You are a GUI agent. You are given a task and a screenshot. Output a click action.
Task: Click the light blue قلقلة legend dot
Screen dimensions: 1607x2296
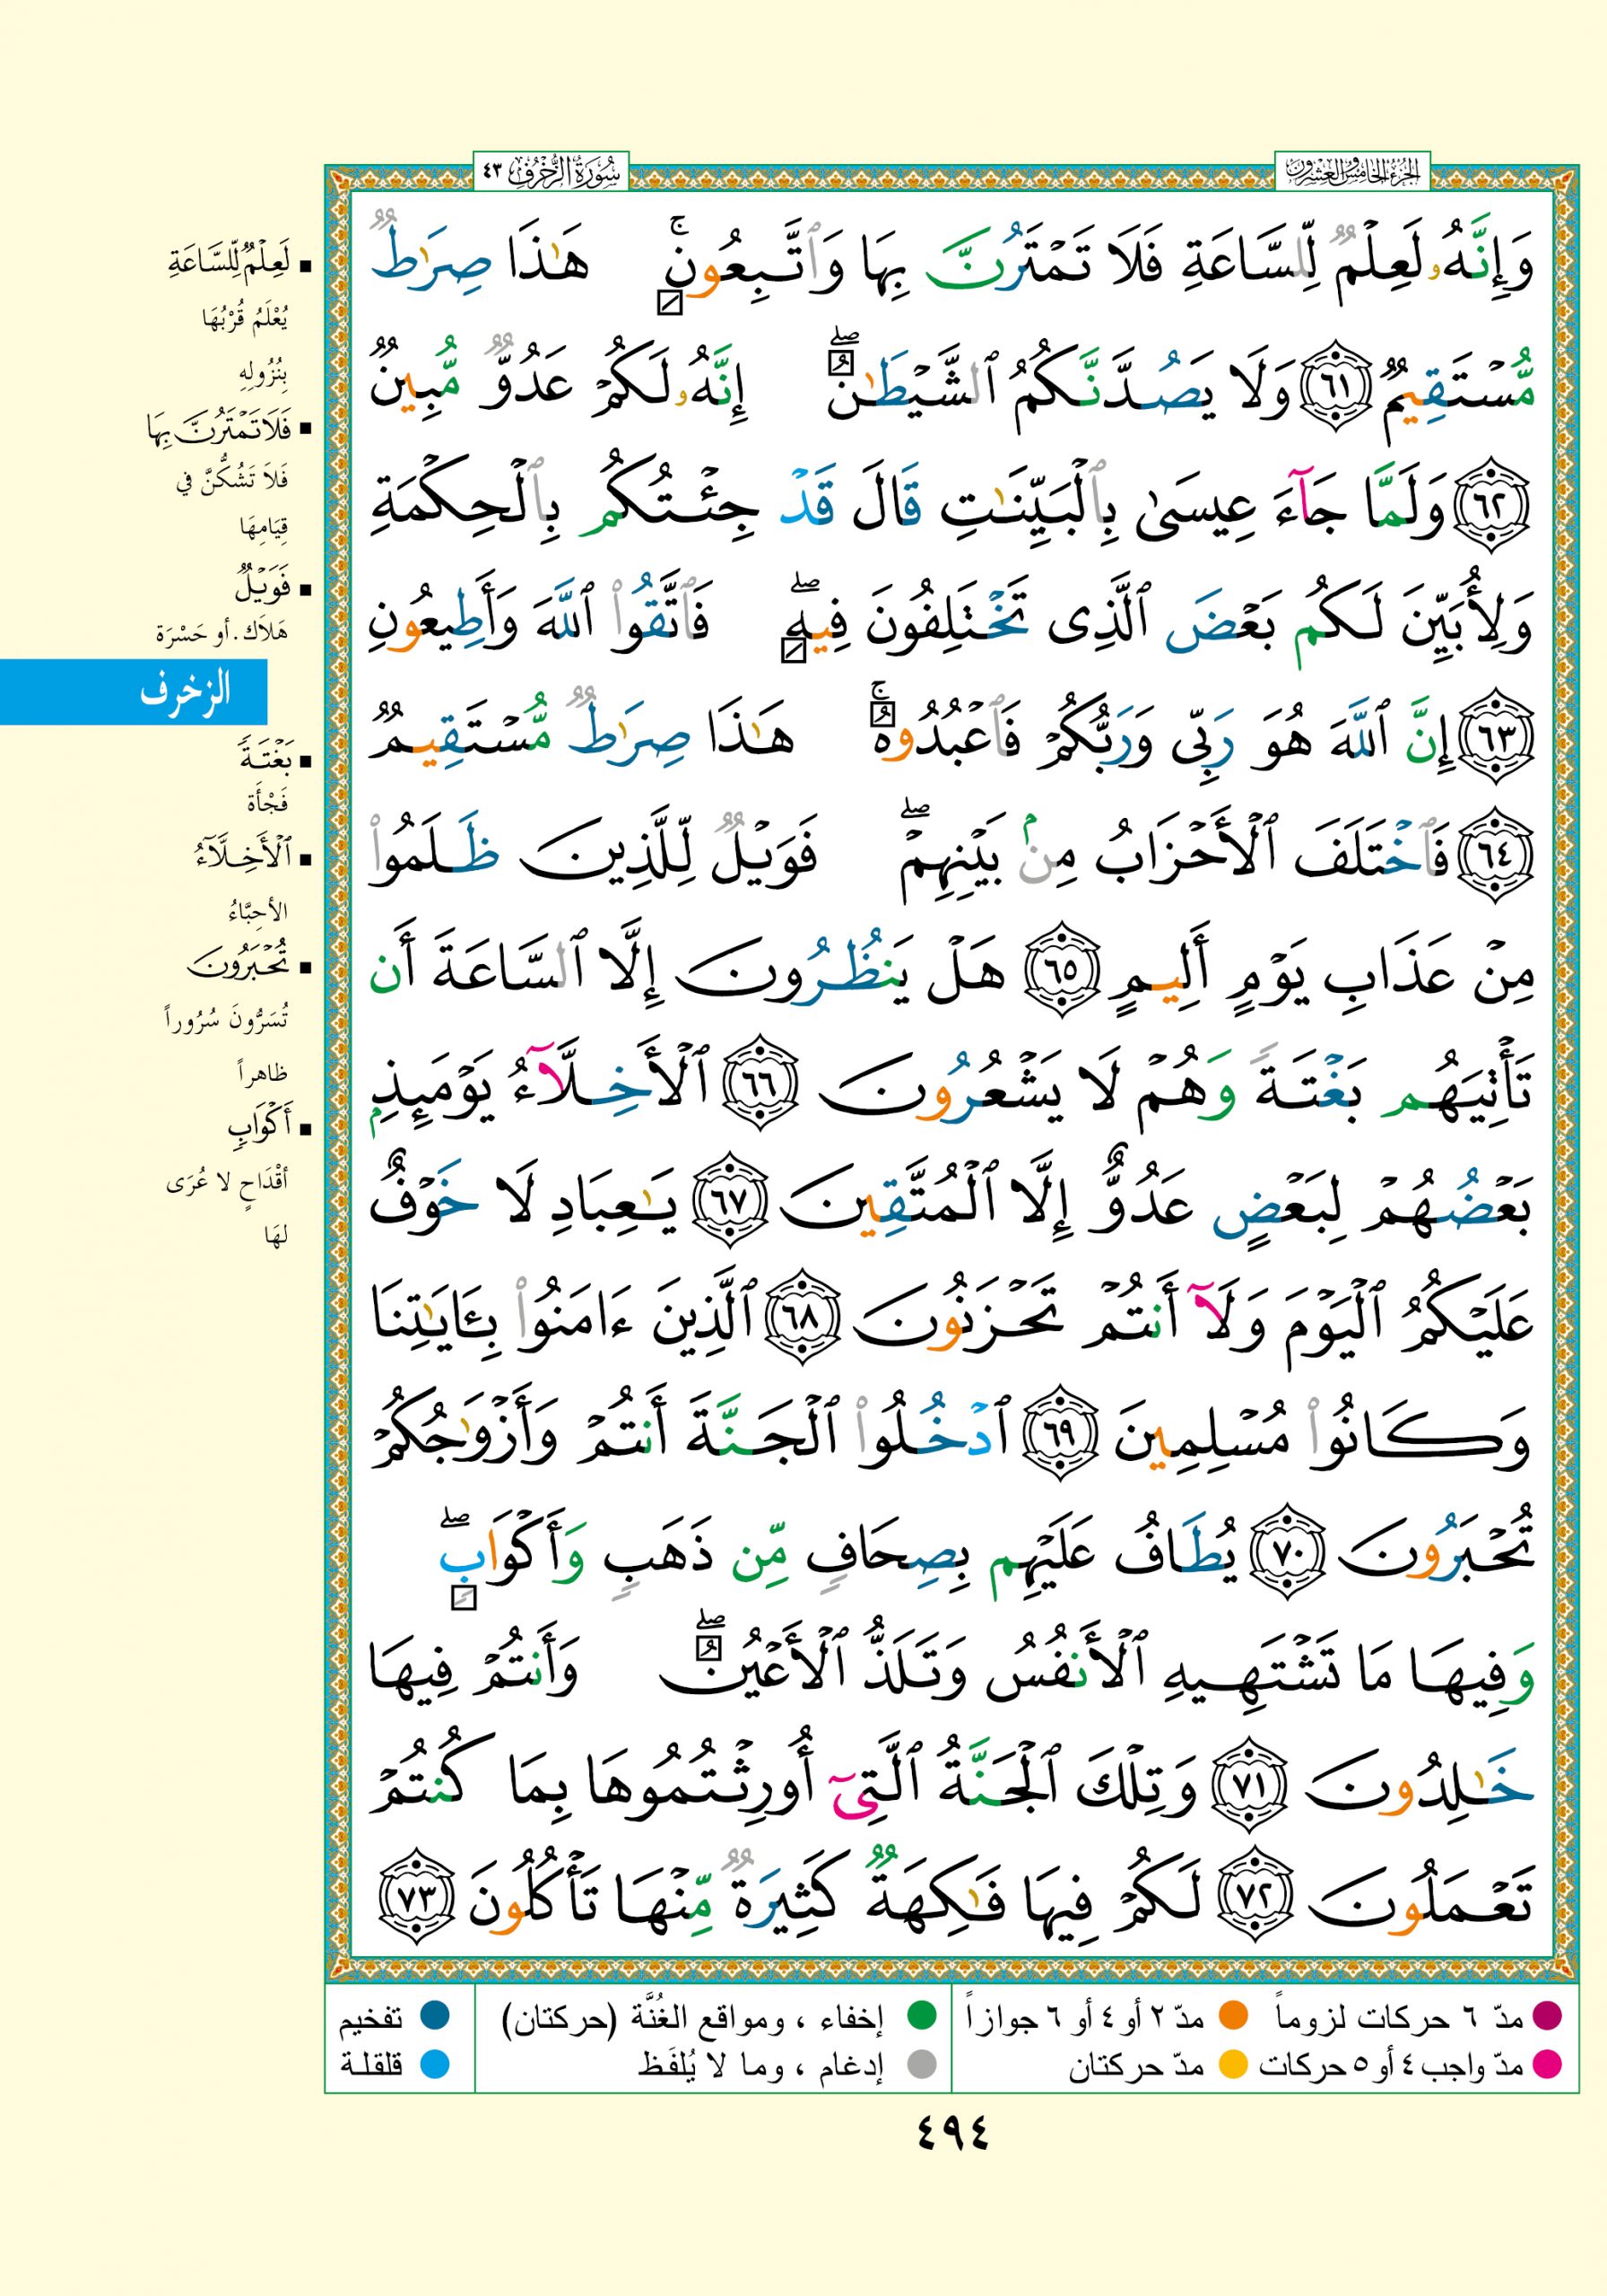(x=436, y=2063)
